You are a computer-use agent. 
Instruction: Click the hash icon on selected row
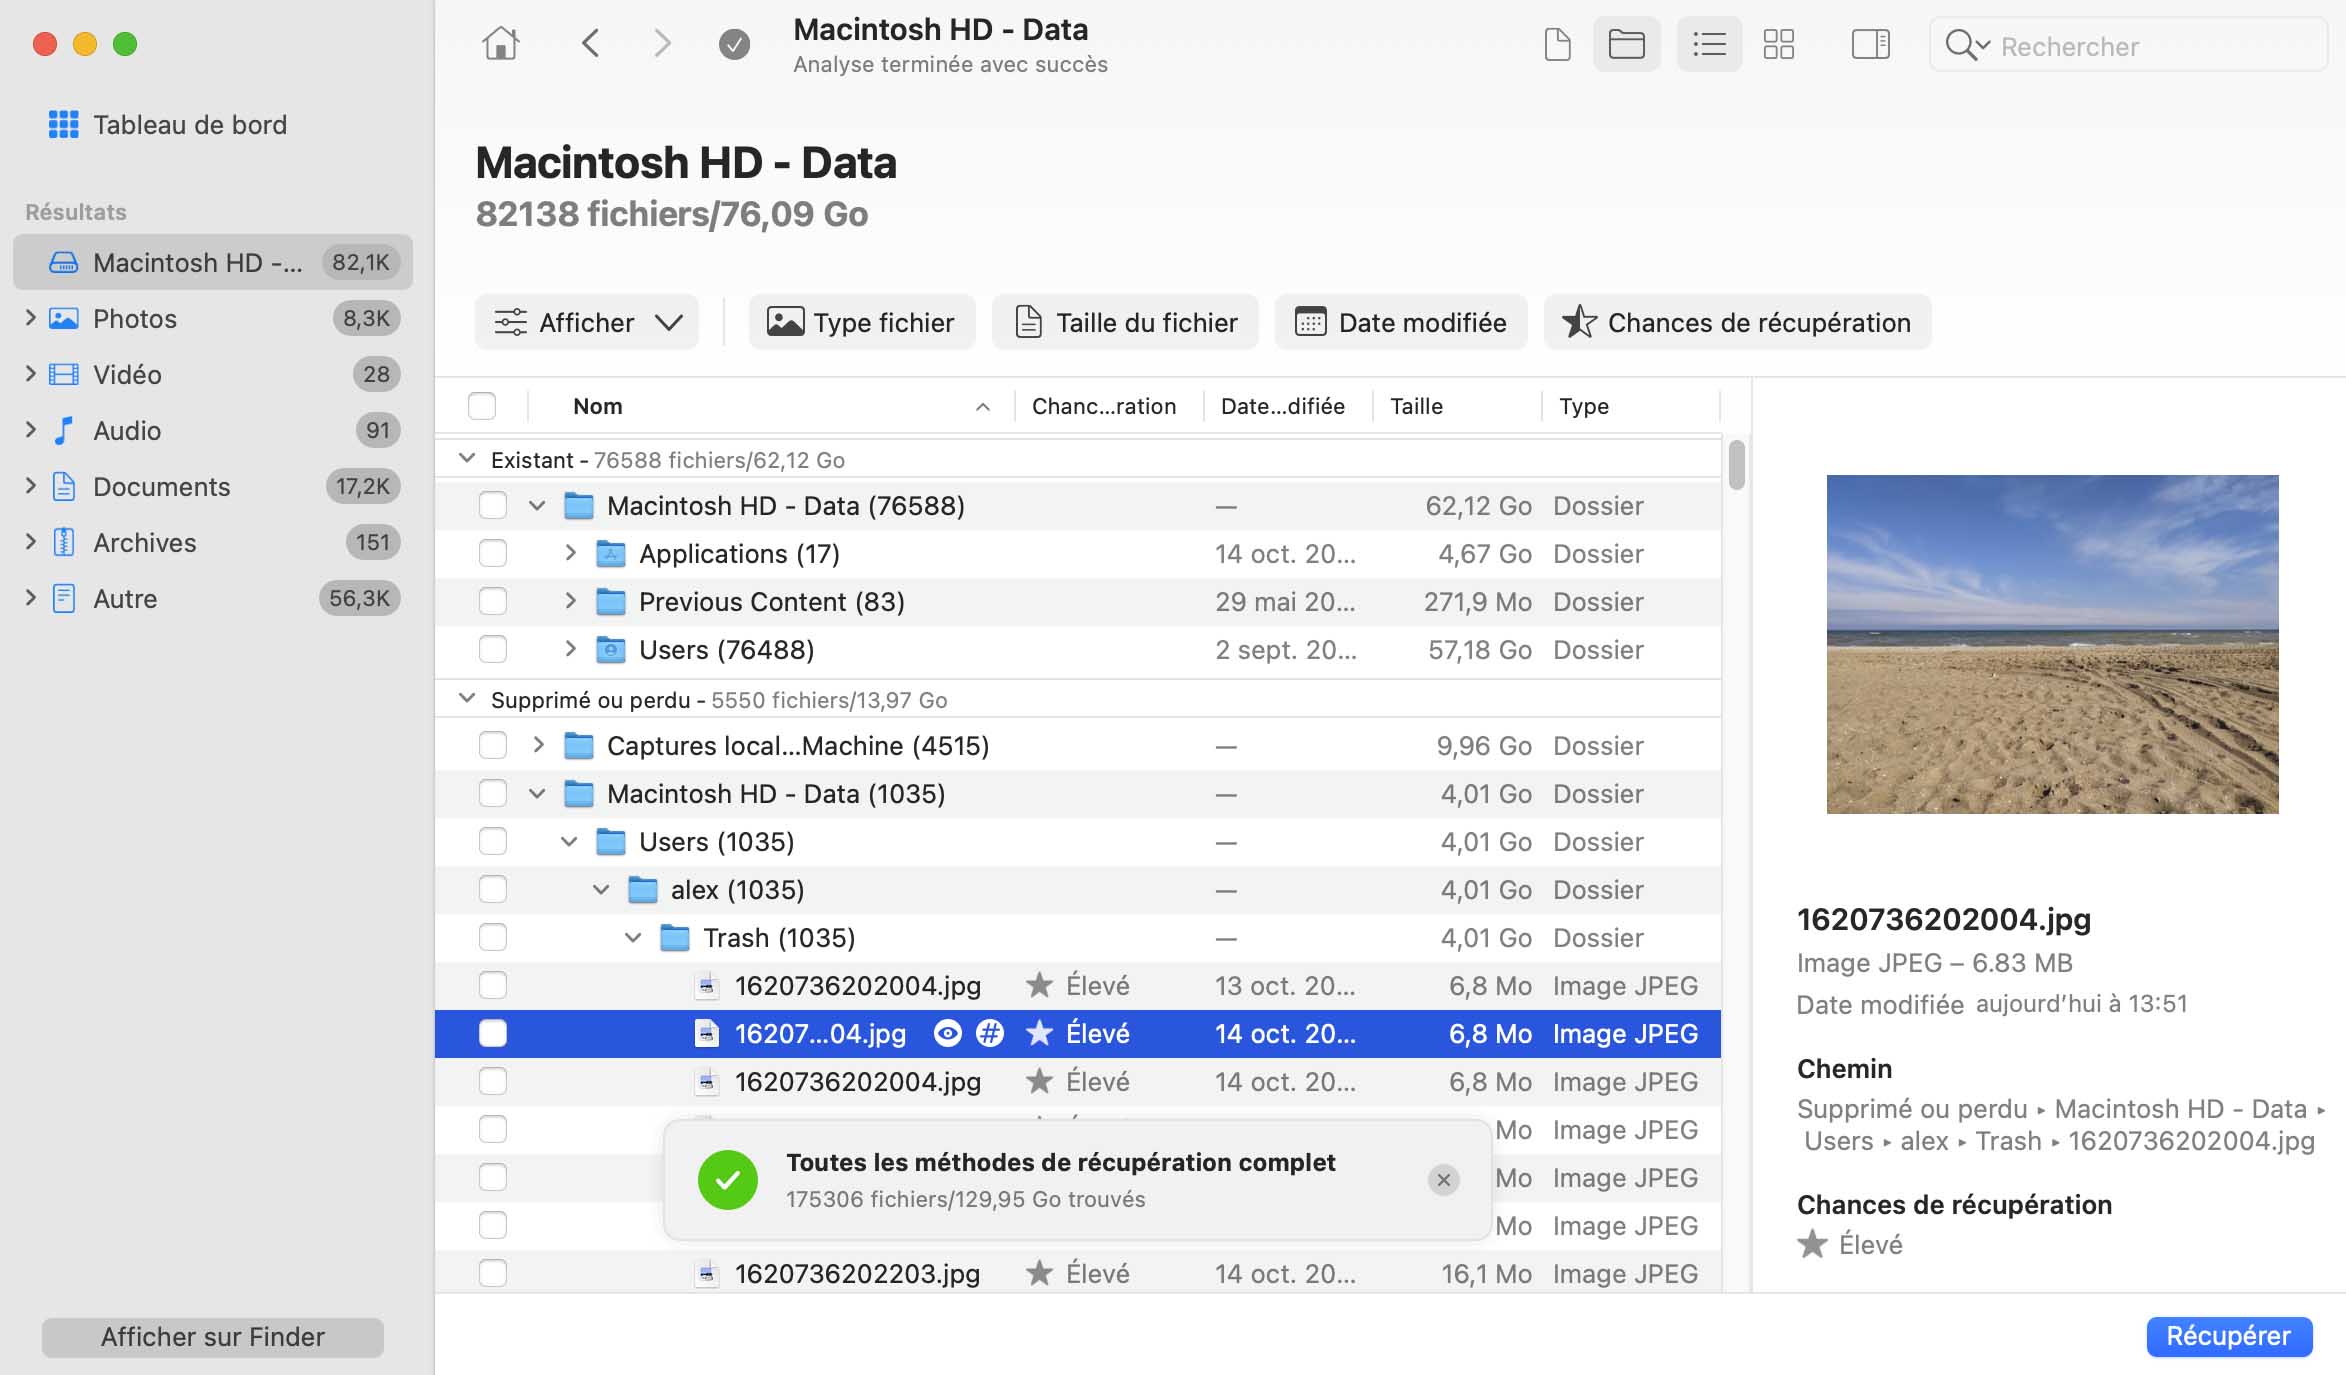coord(989,1033)
